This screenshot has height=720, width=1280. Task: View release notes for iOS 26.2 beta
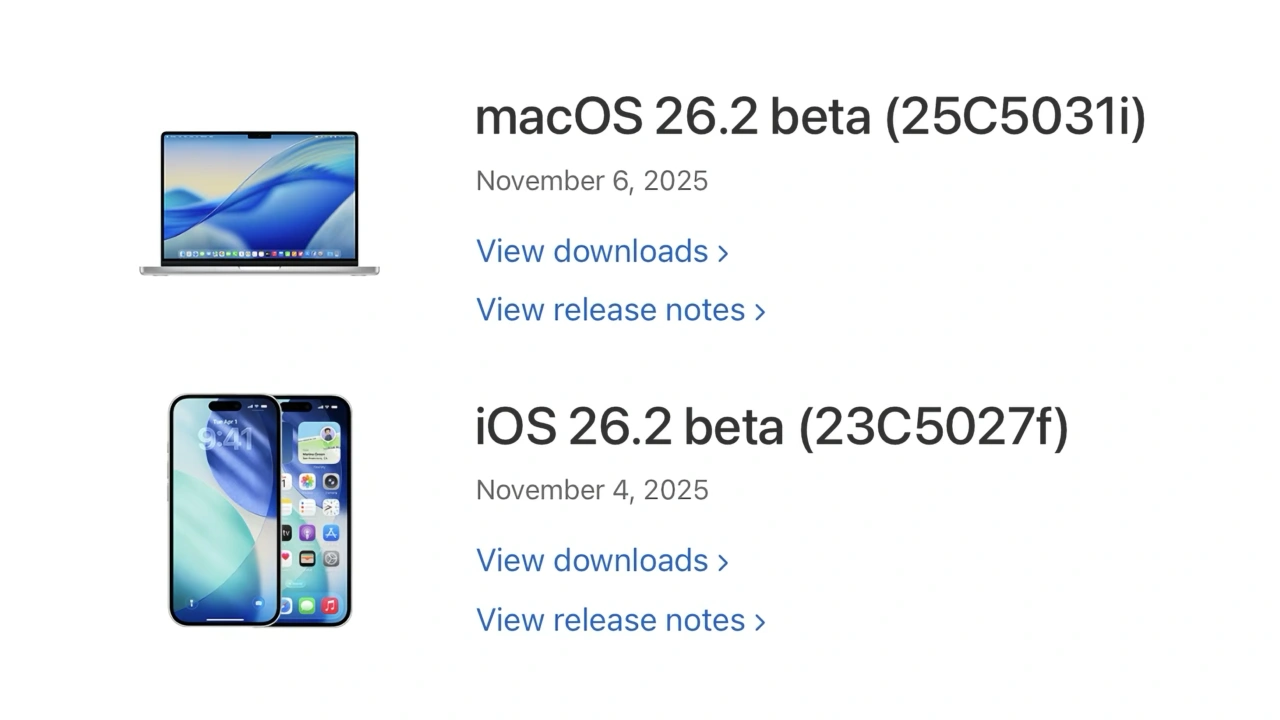pyautogui.click(x=610, y=620)
